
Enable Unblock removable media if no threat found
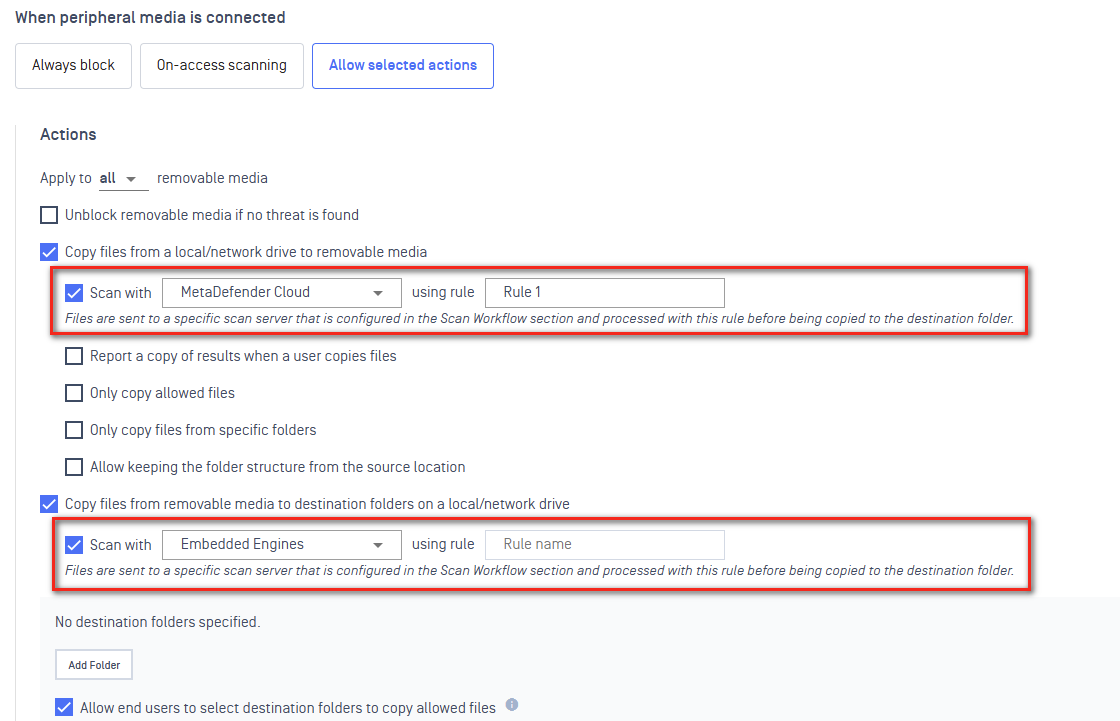coord(49,215)
